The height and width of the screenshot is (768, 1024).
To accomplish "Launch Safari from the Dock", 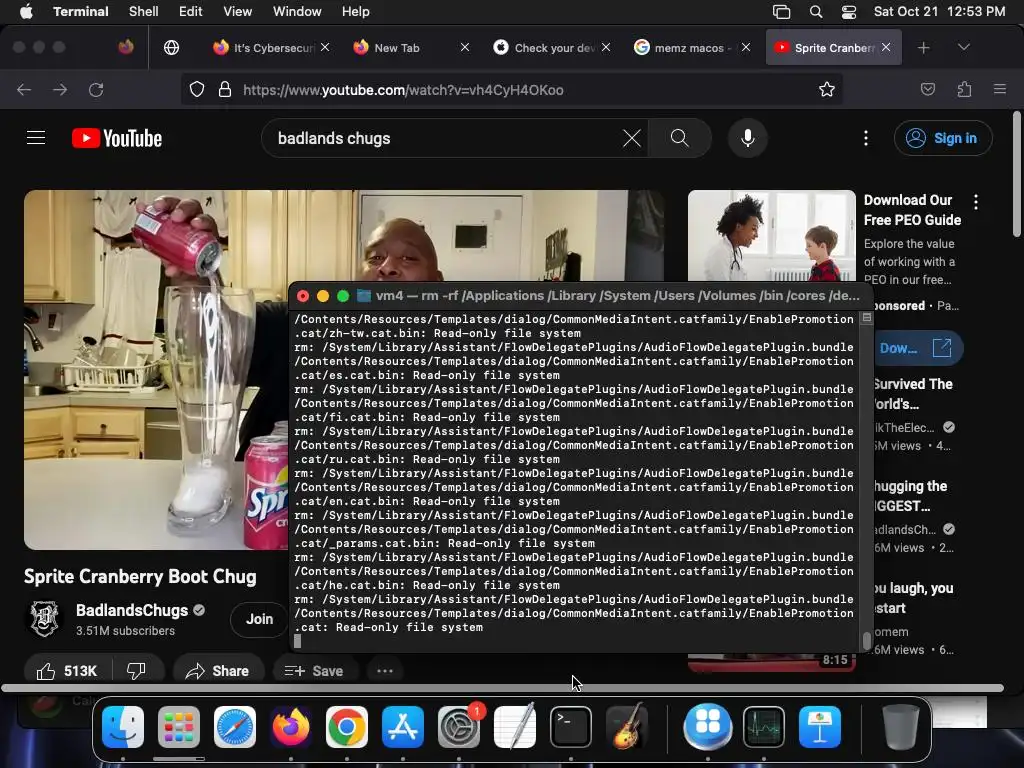I will [235, 726].
